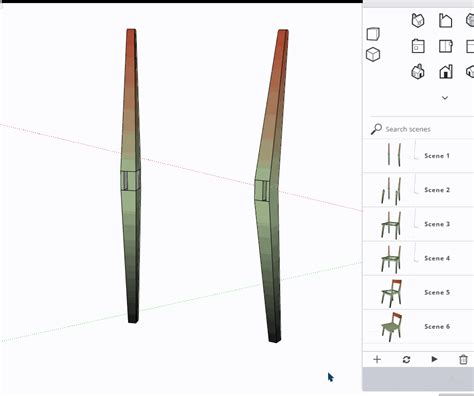Select the "Scene 6" label
Image resolution: width=474 pixels, height=396 pixels.
click(437, 326)
